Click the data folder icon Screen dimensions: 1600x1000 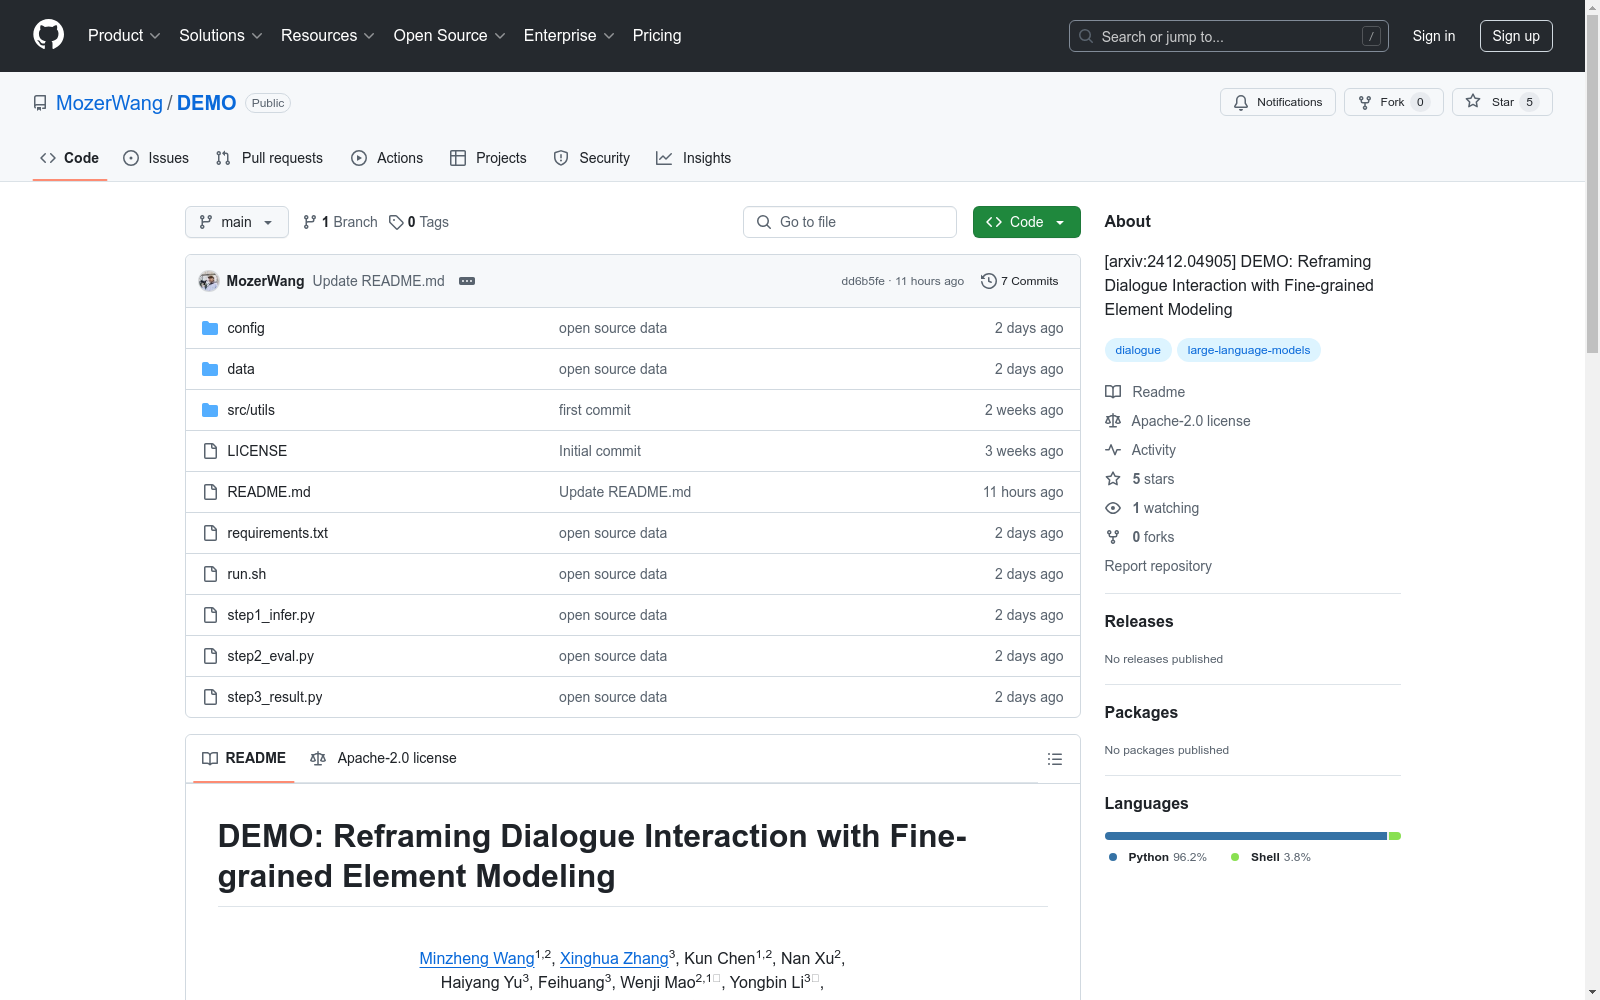click(210, 369)
